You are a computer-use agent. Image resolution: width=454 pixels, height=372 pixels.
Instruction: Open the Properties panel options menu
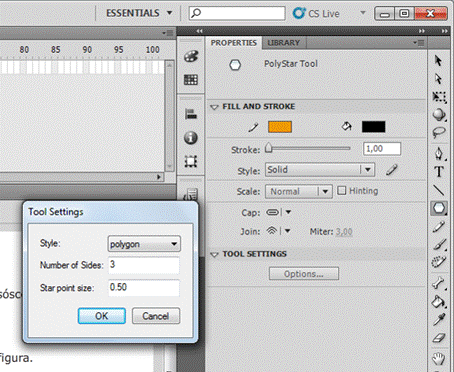418,43
